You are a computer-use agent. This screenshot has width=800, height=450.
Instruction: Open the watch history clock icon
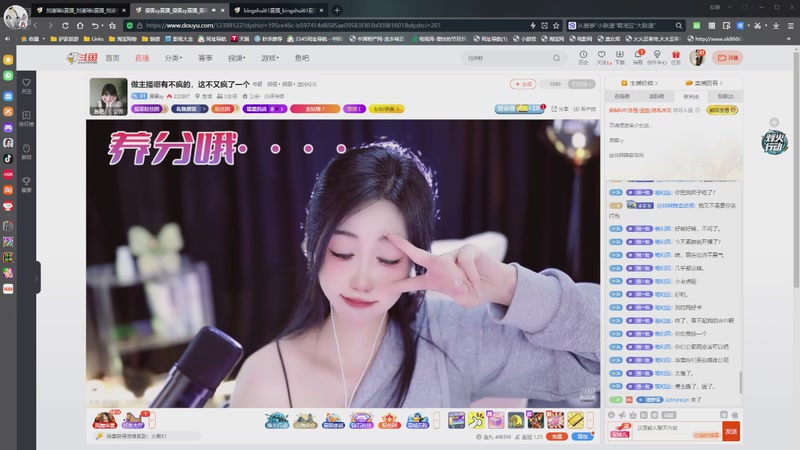(x=583, y=57)
